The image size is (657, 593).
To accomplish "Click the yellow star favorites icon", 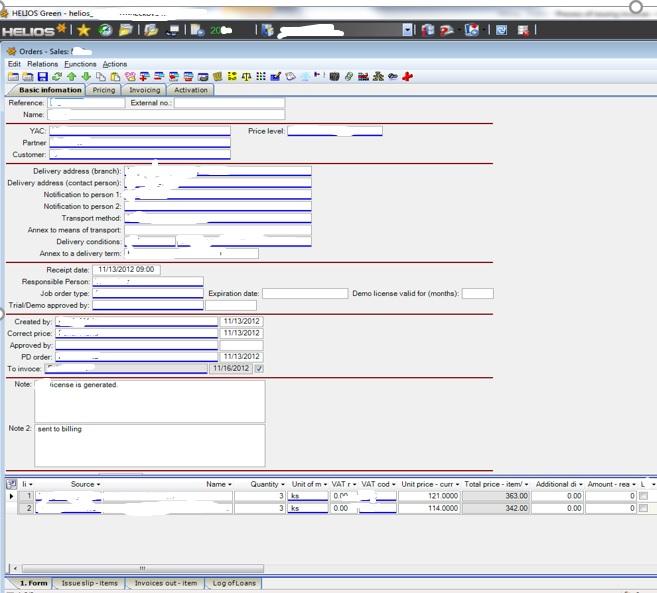I will [83, 30].
